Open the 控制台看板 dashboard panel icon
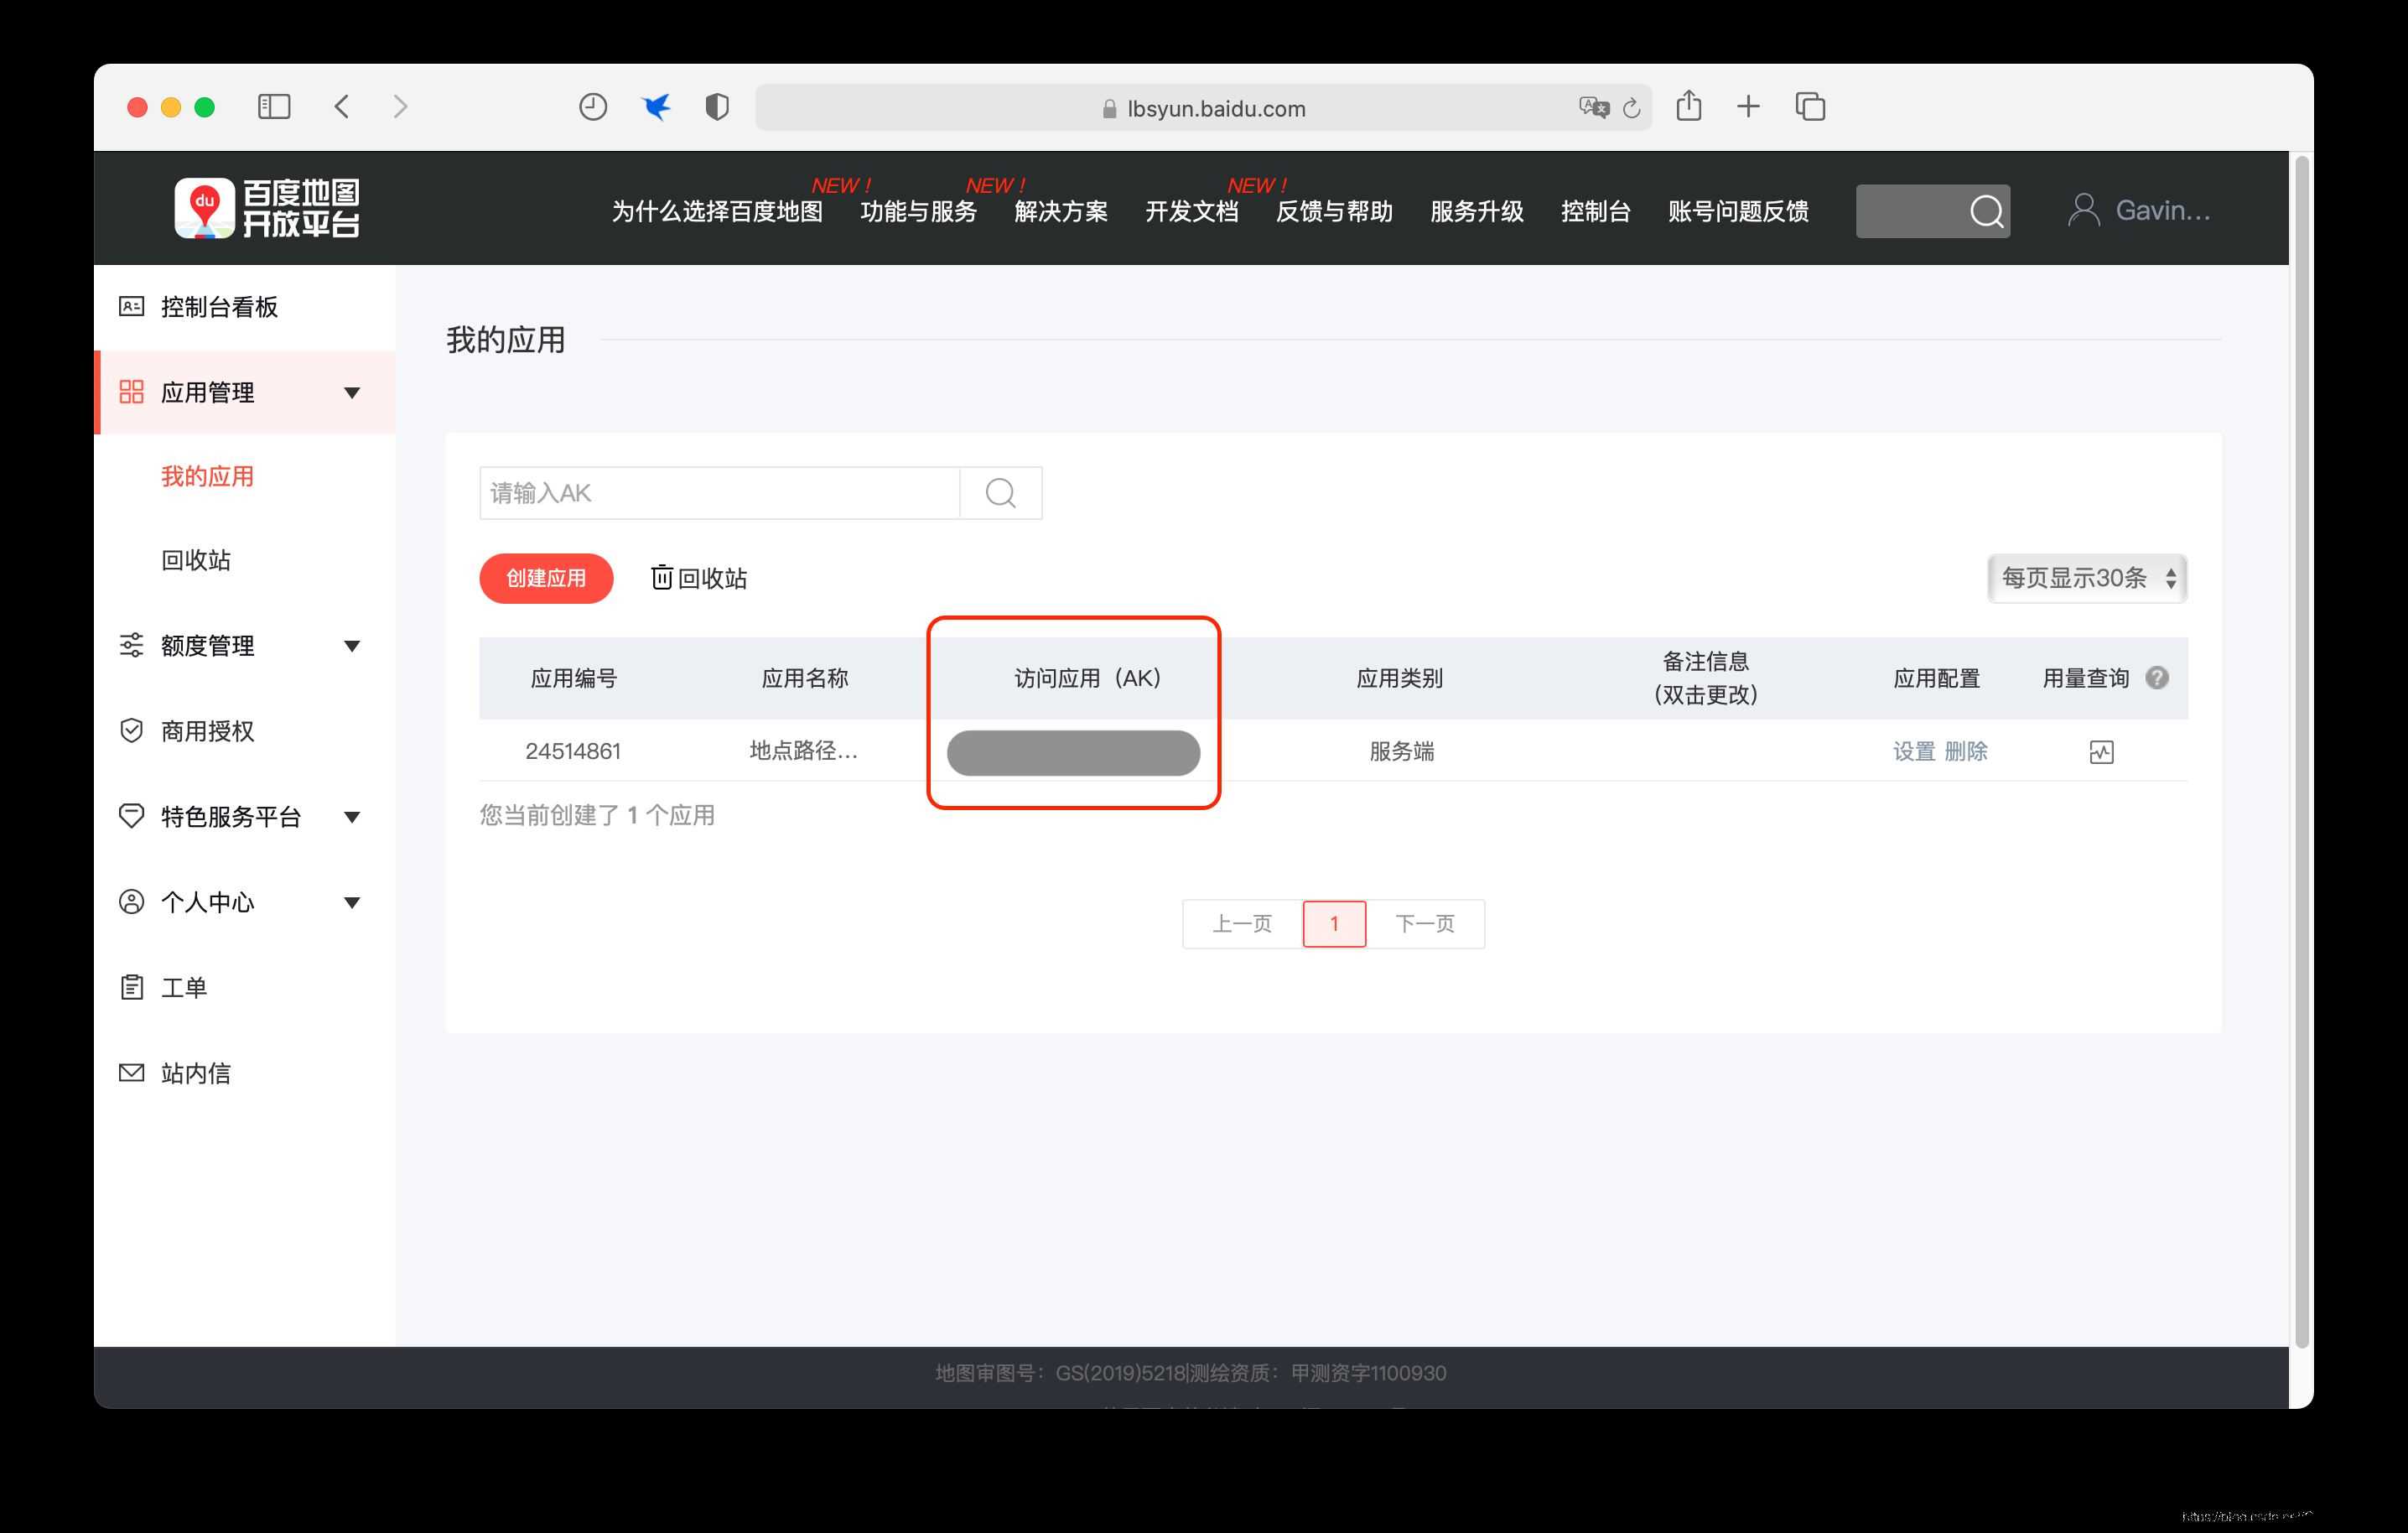The height and width of the screenshot is (1533, 2408). [132, 307]
